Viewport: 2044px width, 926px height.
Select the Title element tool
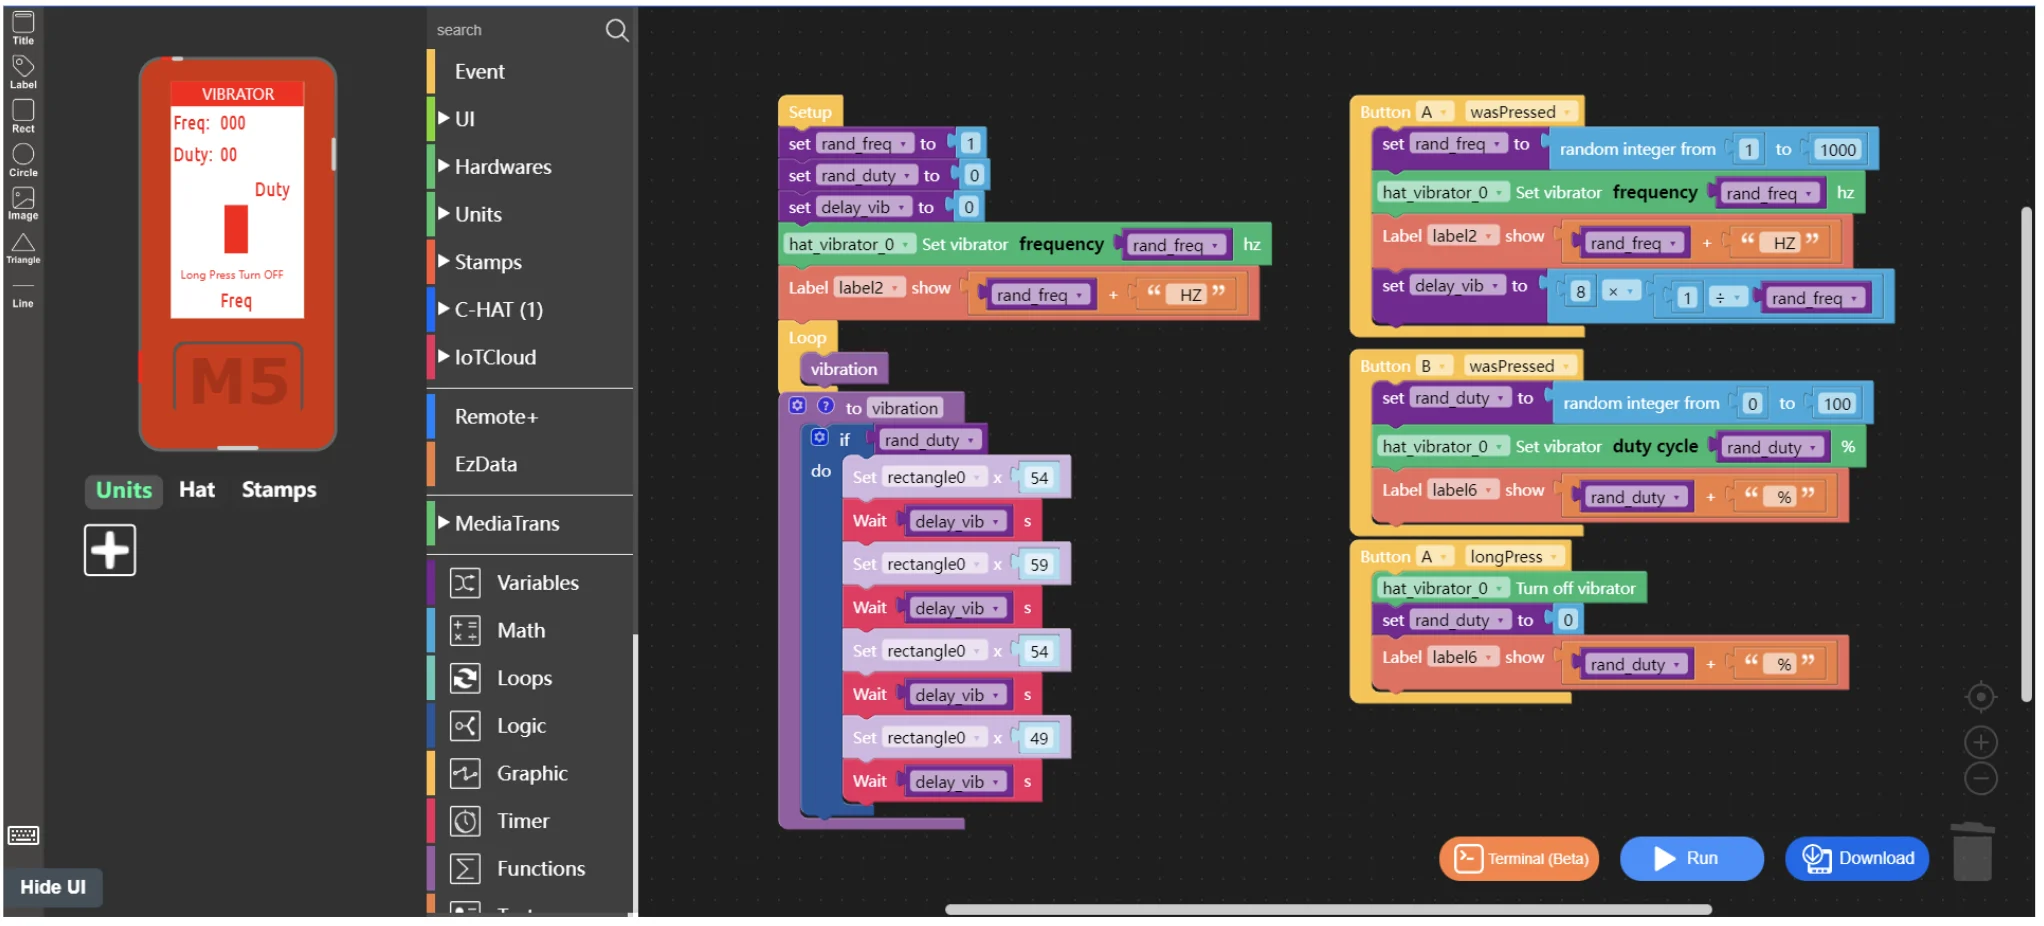tap(23, 27)
